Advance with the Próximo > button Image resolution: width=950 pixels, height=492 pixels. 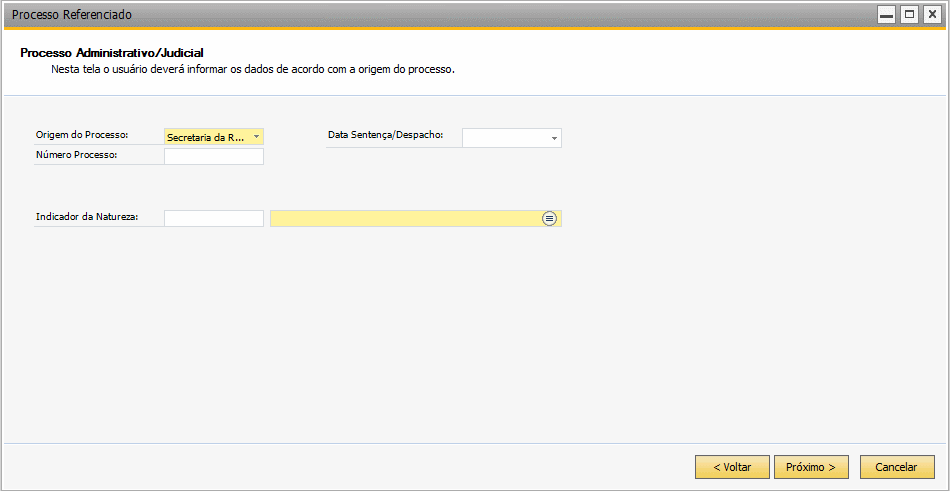pos(811,467)
